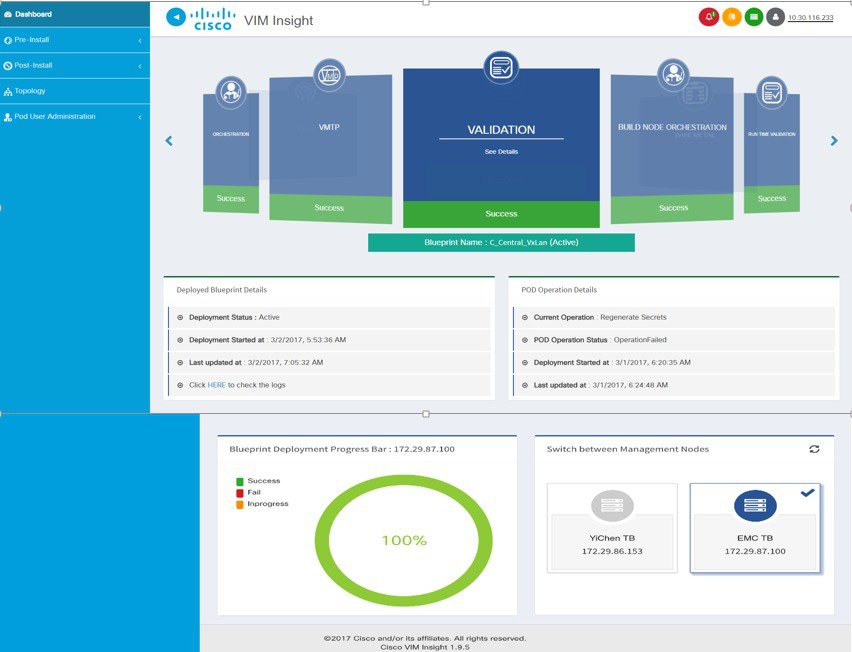Click the Cisco logo in the header

[x=213, y=18]
